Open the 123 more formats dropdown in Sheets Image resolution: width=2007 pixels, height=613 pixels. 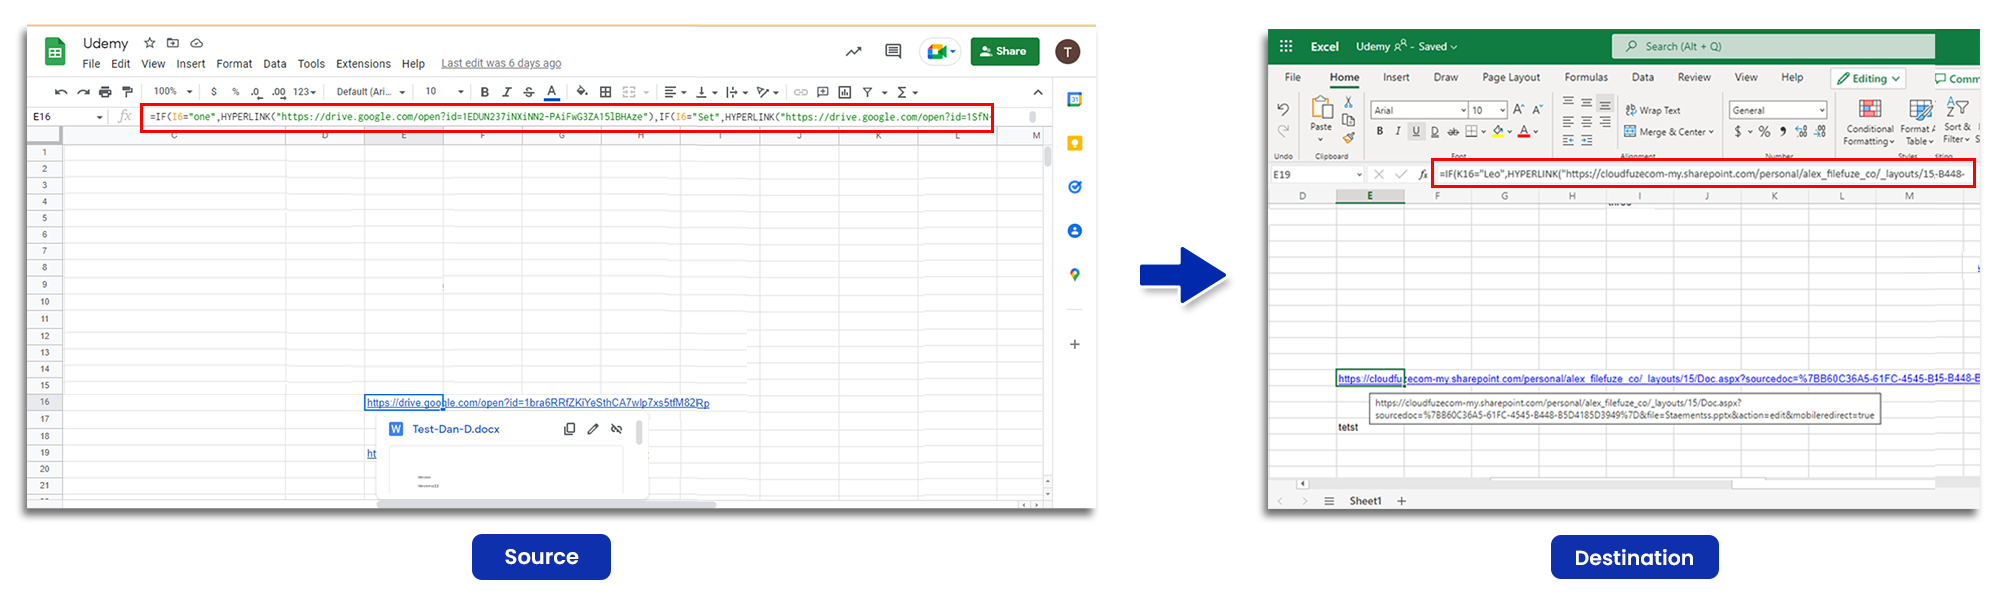(x=304, y=92)
